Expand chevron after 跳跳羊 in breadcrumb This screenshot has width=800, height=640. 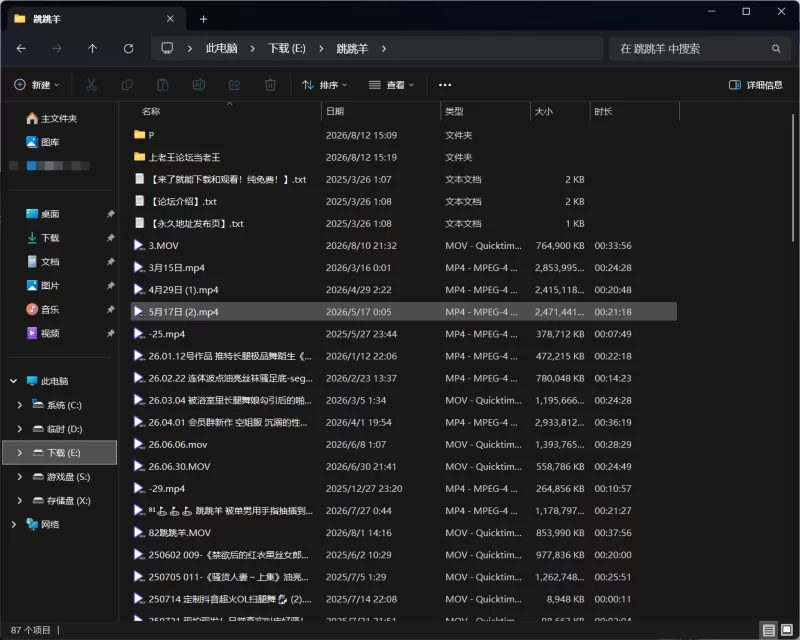(x=384, y=48)
